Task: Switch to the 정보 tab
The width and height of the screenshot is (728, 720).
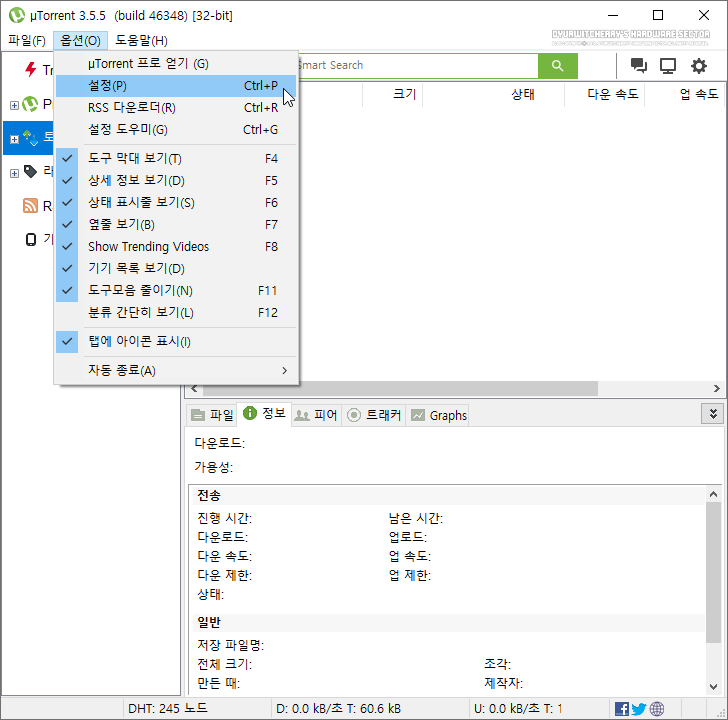Action: click(x=264, y=414)
